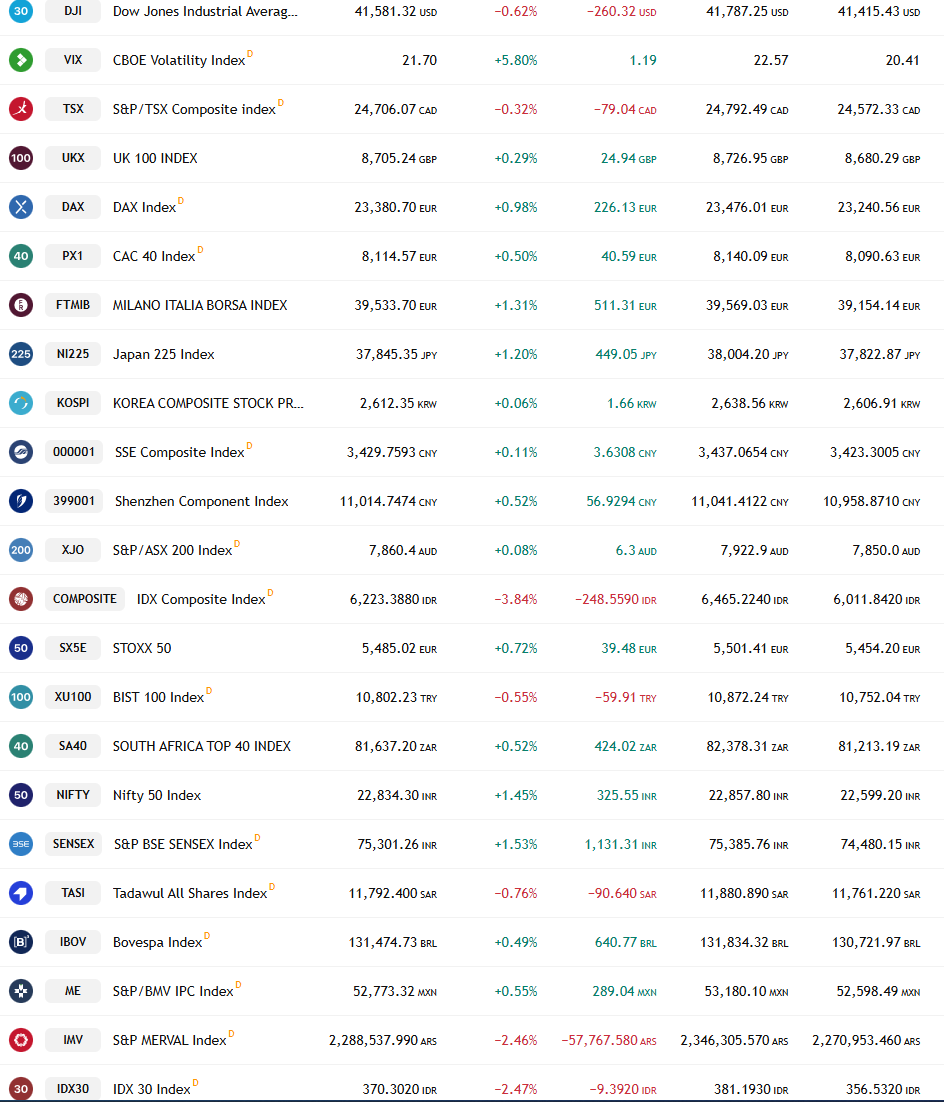Click MERVAL price 2,288,537.990 ARS
Viewport: 944px width, 1102px height.
point(383,1040)
